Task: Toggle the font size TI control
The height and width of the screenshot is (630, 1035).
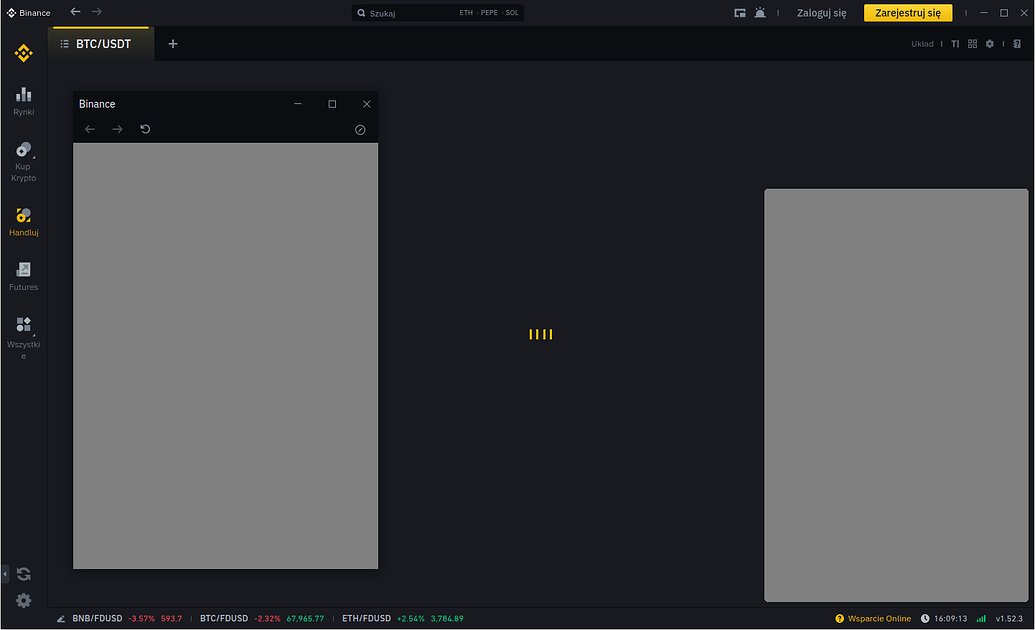Action: [954, 43]
